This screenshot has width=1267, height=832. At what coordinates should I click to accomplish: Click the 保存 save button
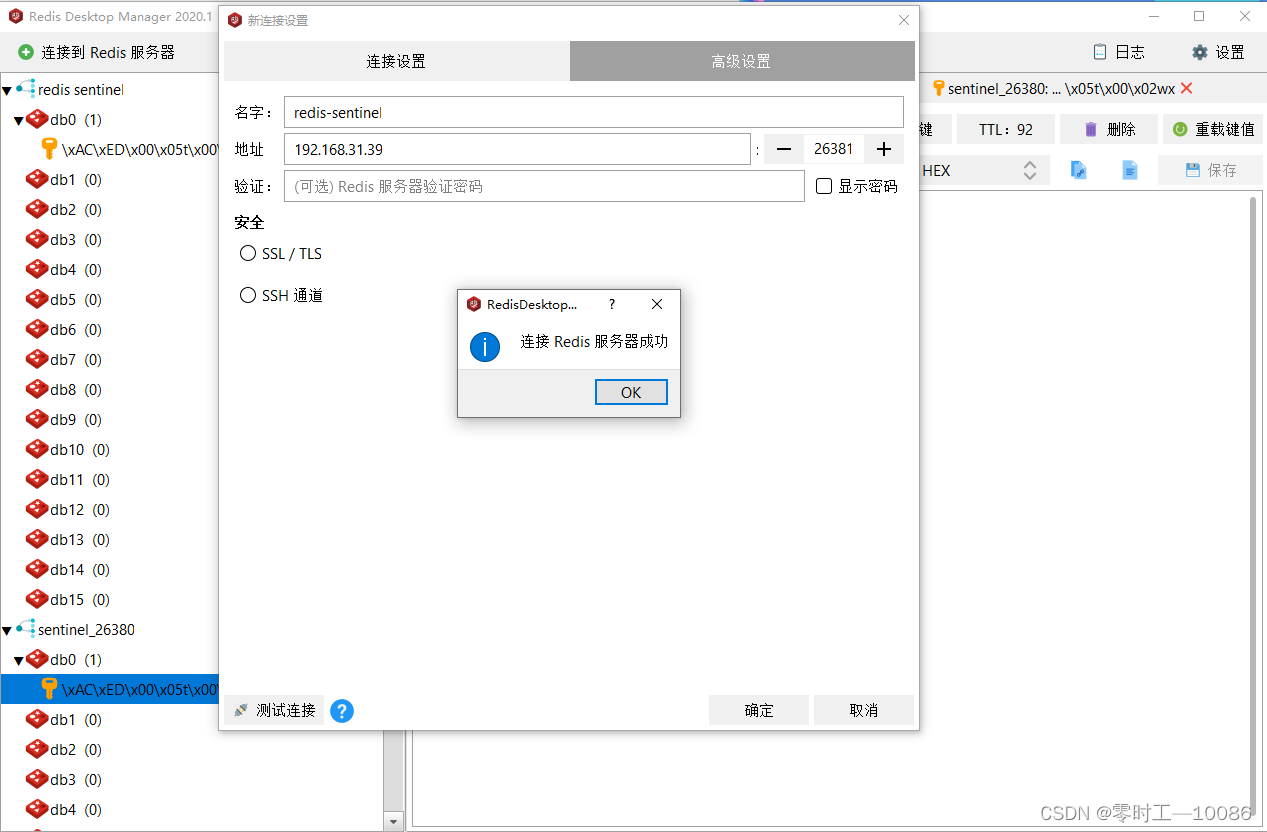click(1210, 170)
